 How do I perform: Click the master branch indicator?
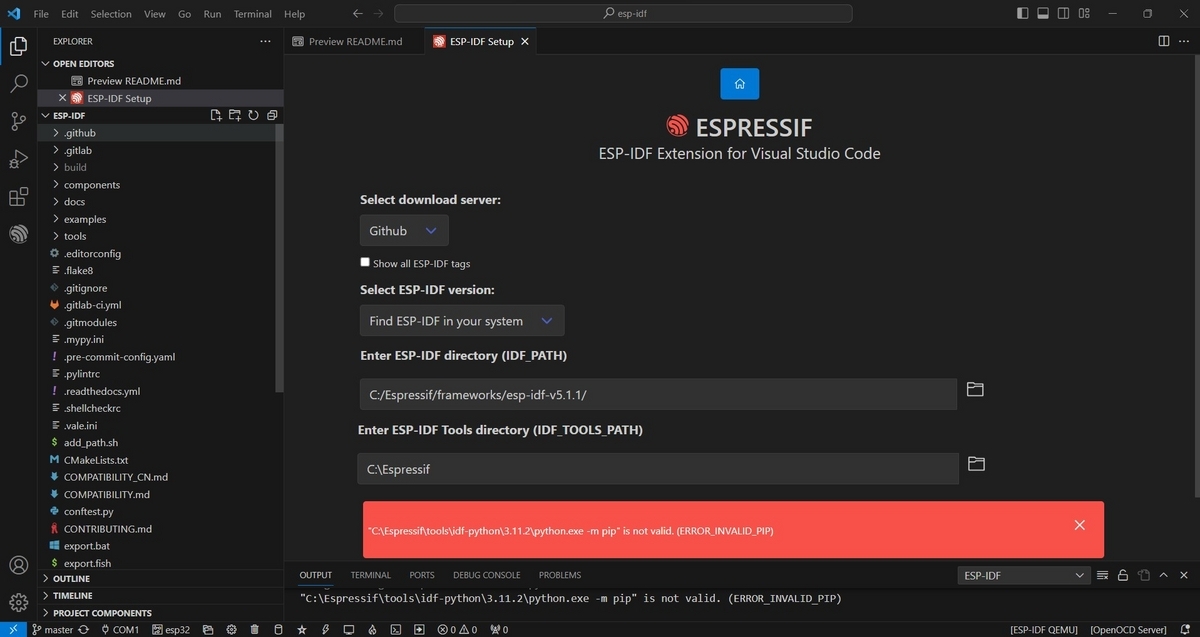tap(53, 630)
